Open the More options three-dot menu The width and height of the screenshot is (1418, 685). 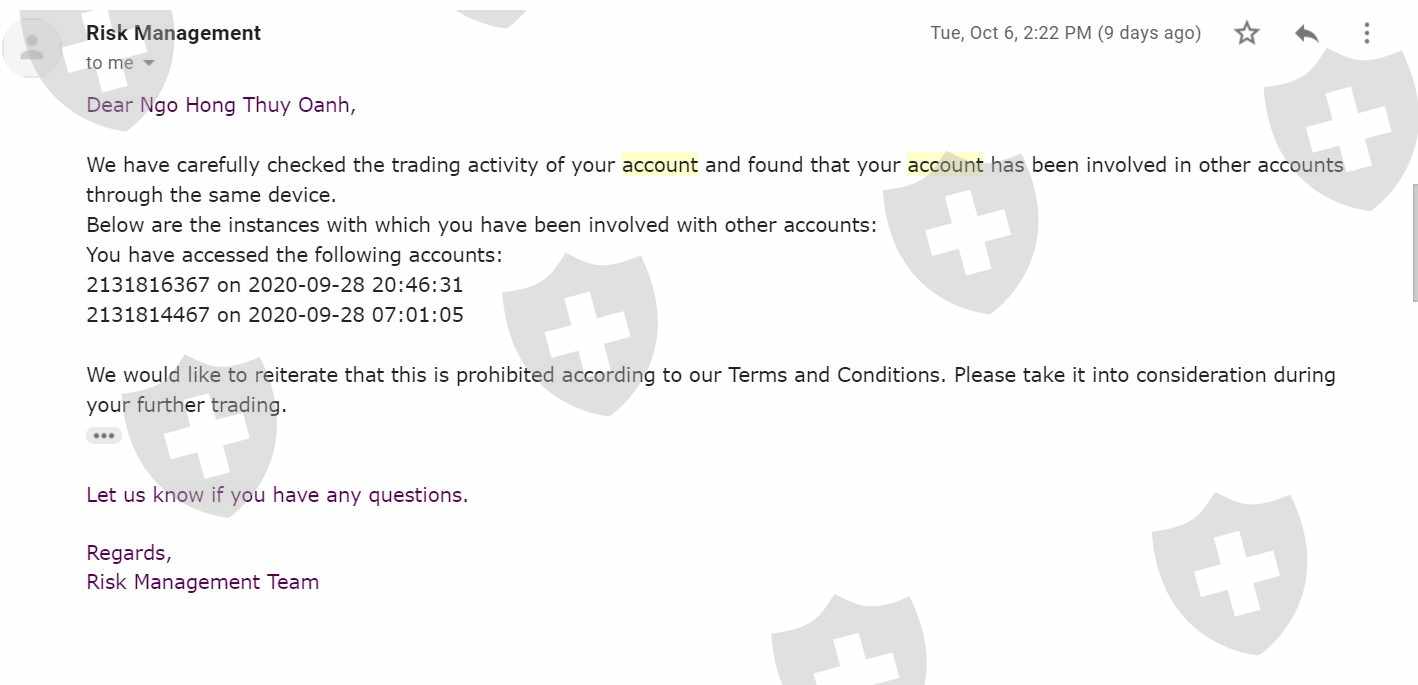click(x=1366, y=33)
